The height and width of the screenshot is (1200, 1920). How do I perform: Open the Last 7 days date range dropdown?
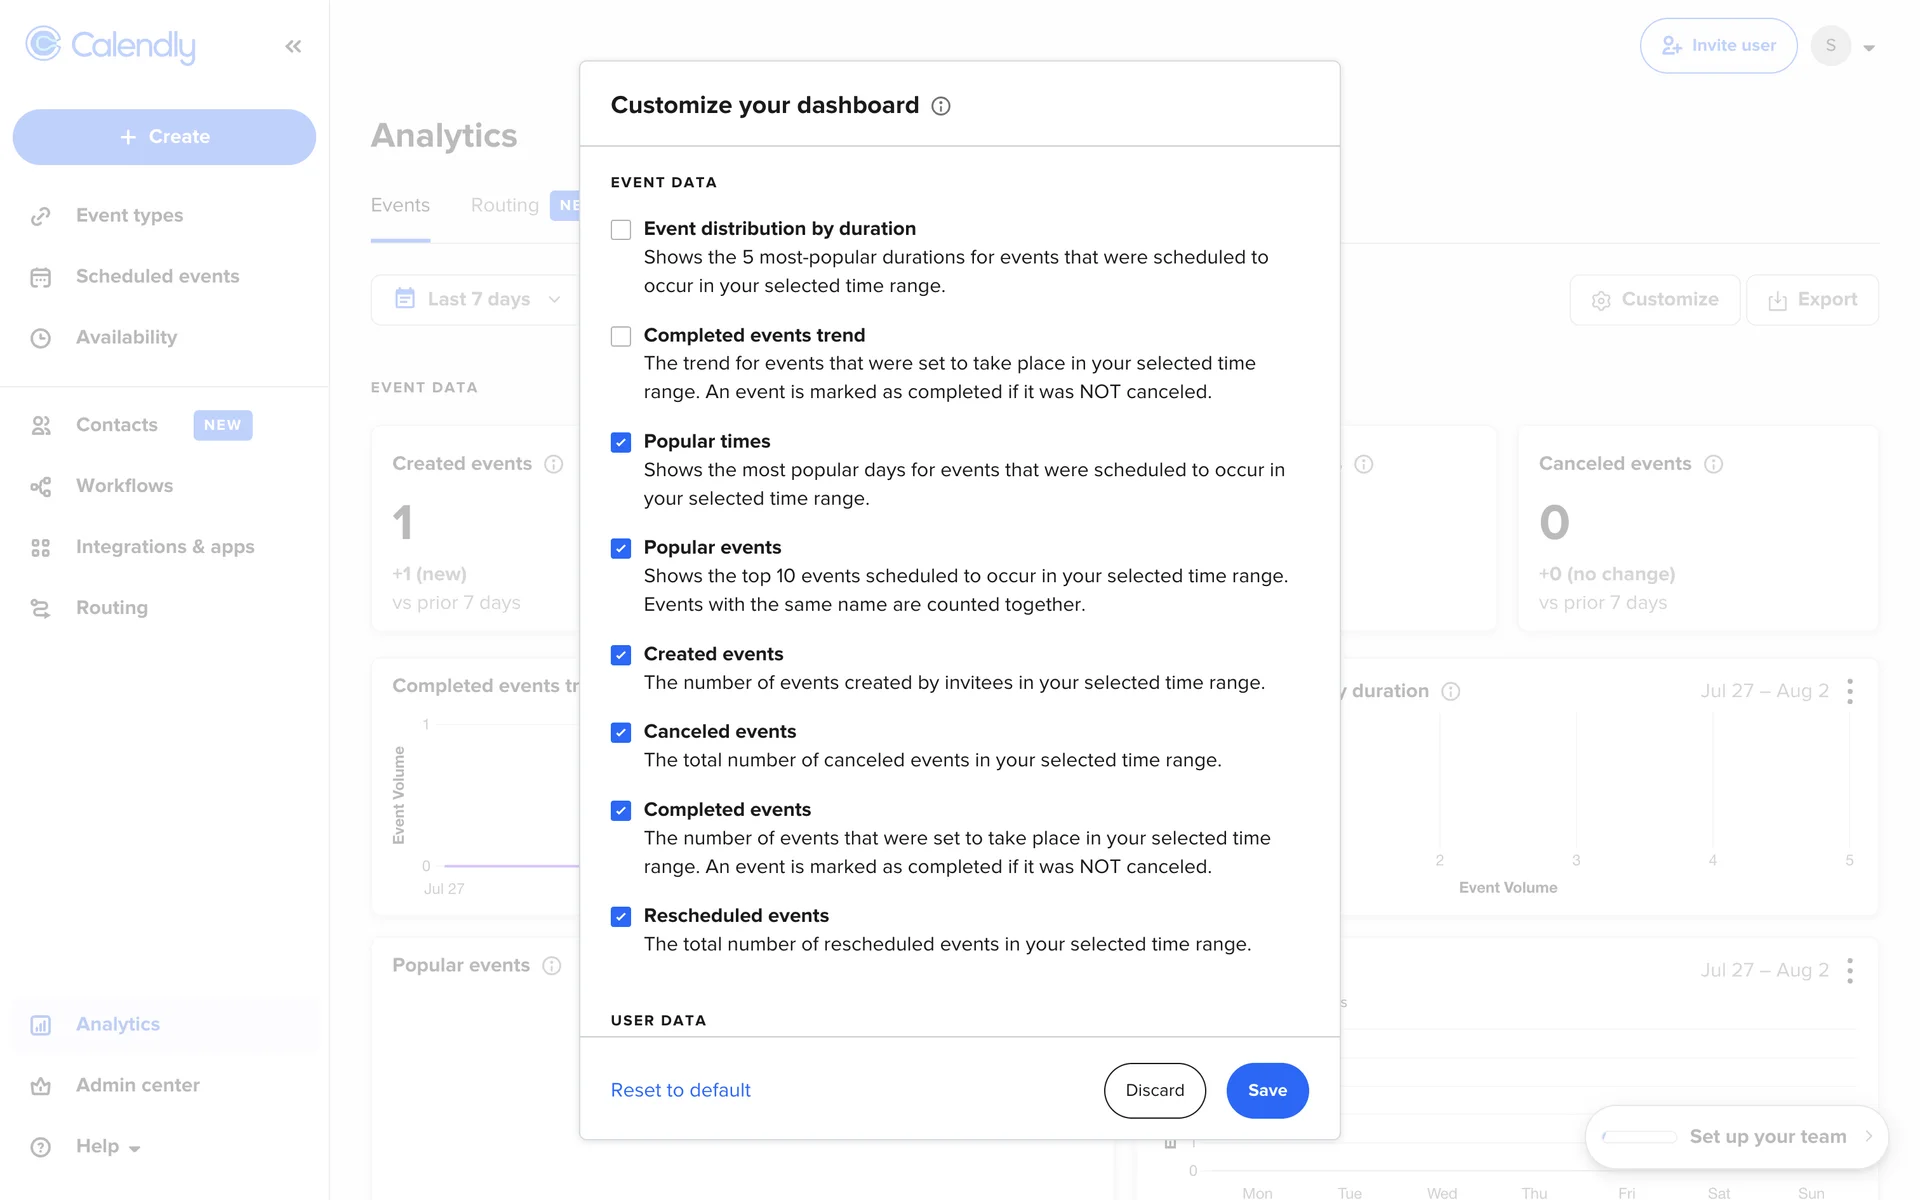click(478, 299)
